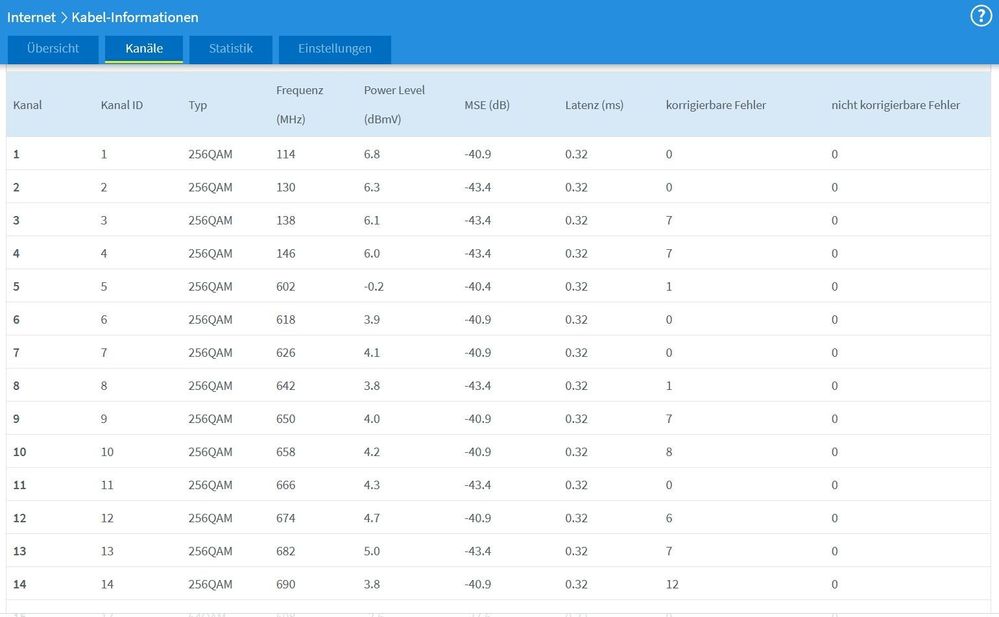The image size is (999, 617).
Task: Switch to the Übersicht tab
Action: pos(53,49)
